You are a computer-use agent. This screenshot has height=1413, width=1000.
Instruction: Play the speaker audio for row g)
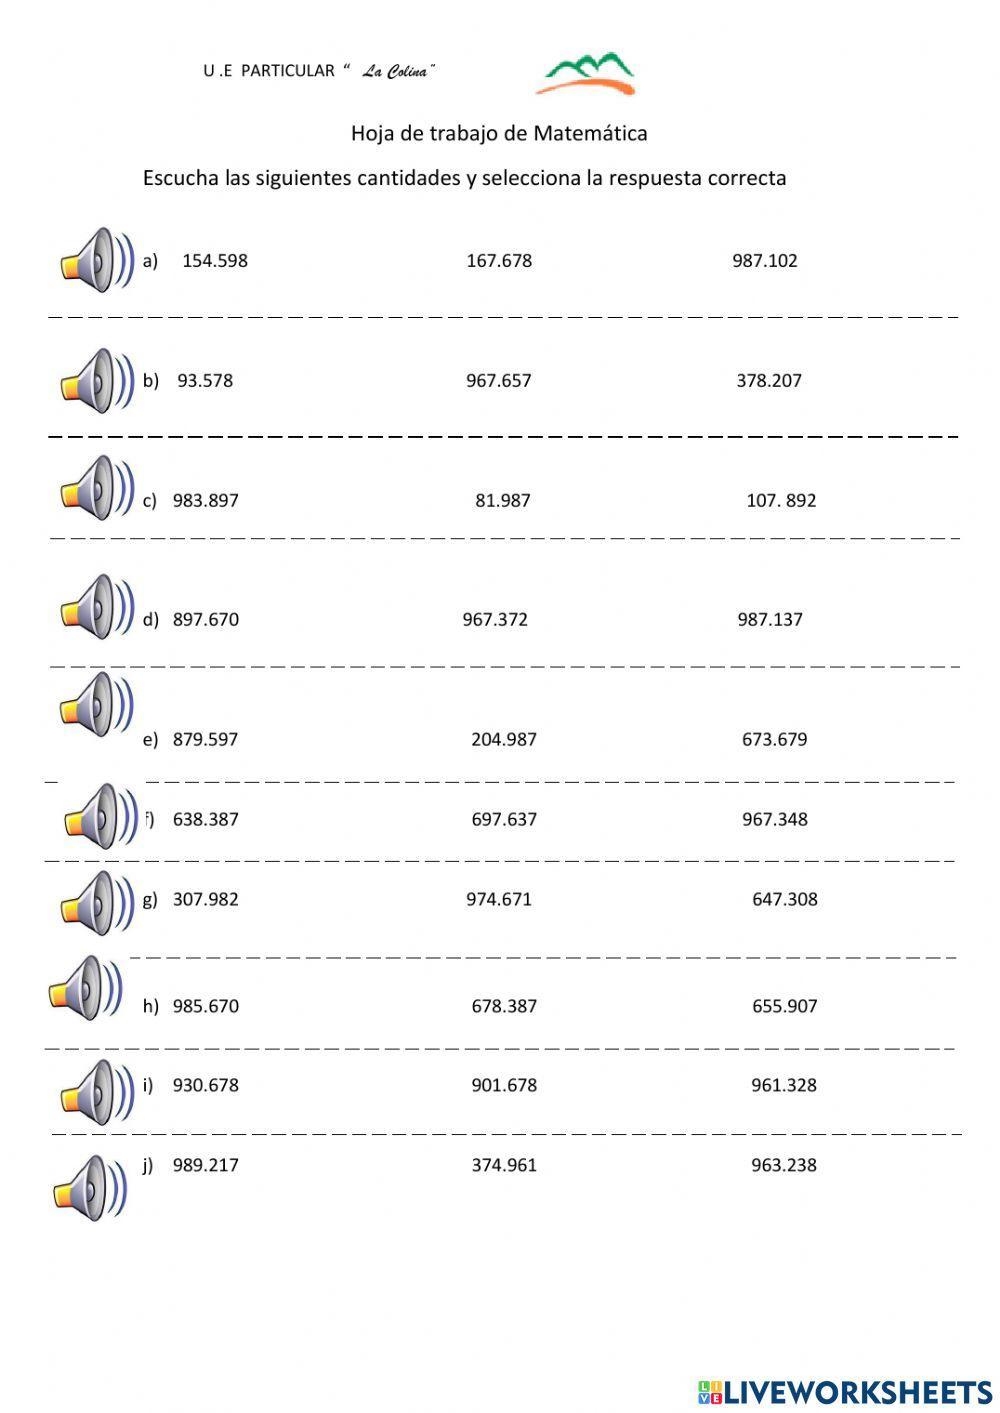click(x=97, y=903)
